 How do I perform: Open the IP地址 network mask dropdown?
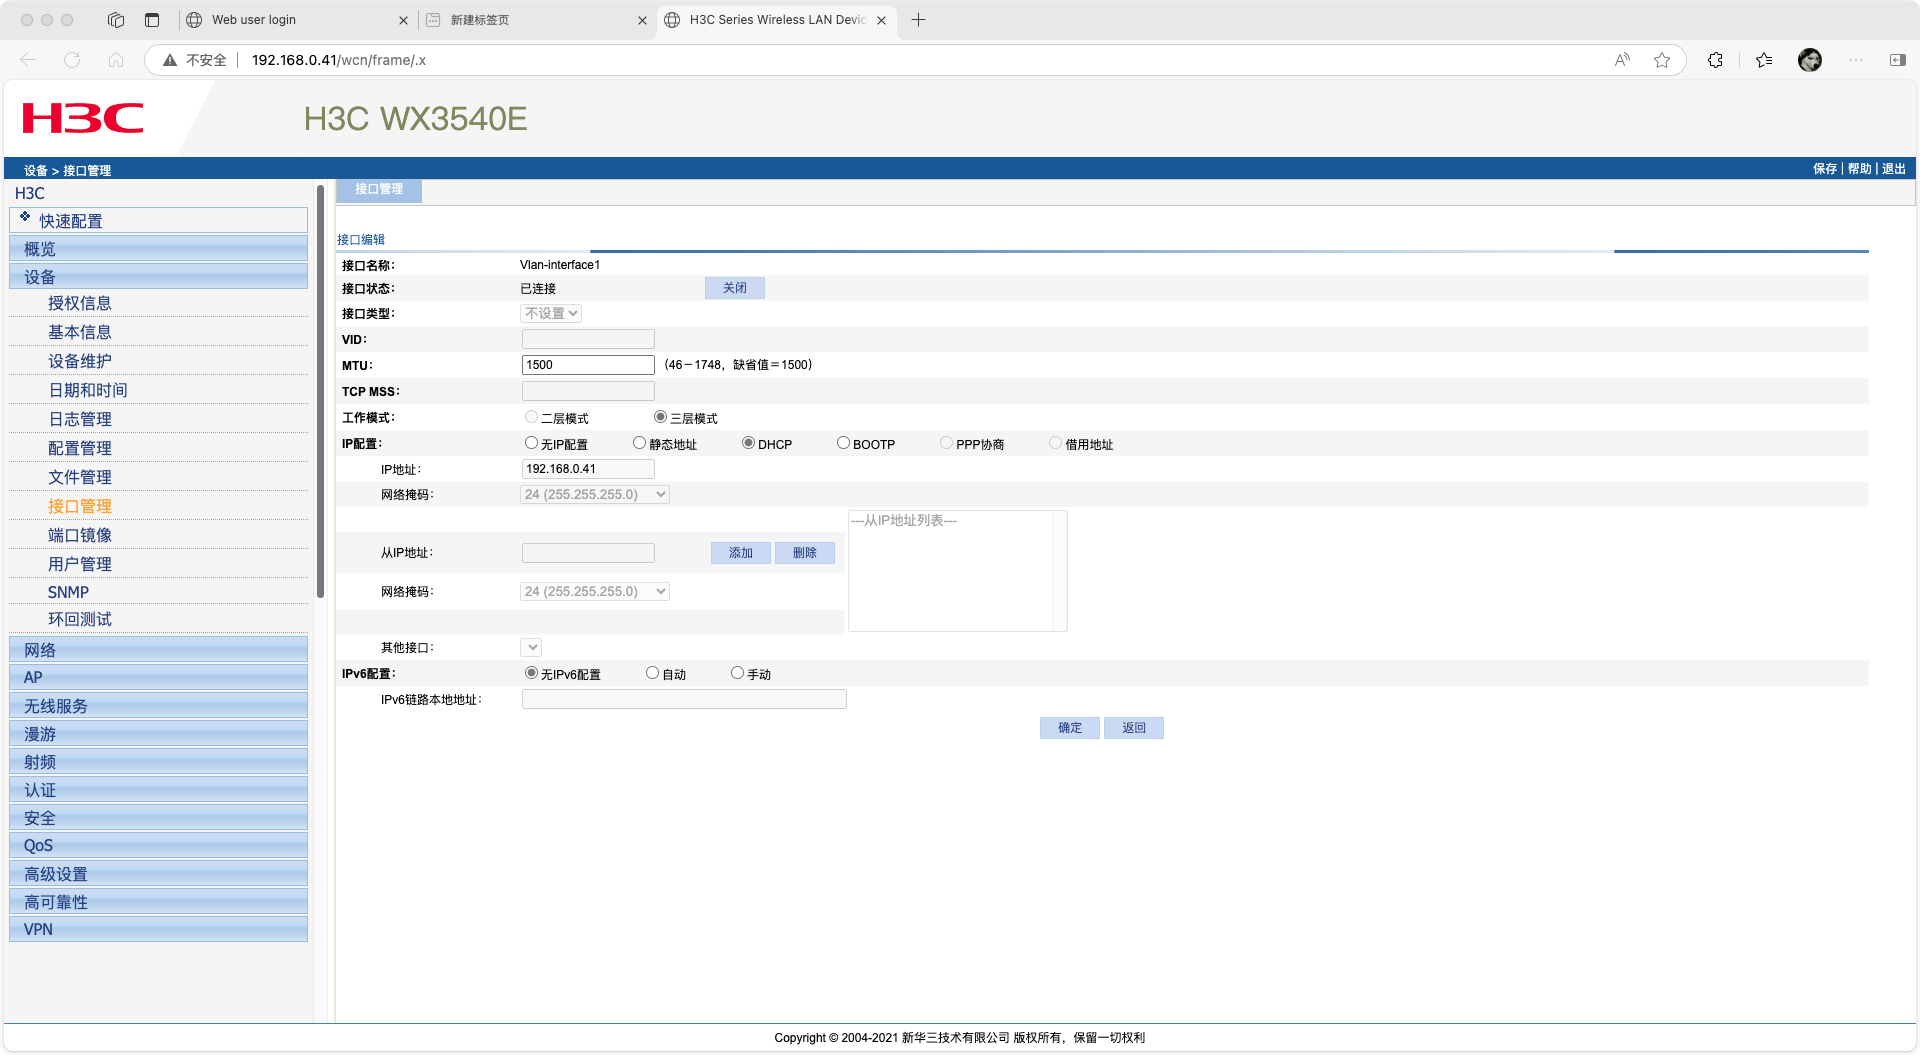(595, 495)
